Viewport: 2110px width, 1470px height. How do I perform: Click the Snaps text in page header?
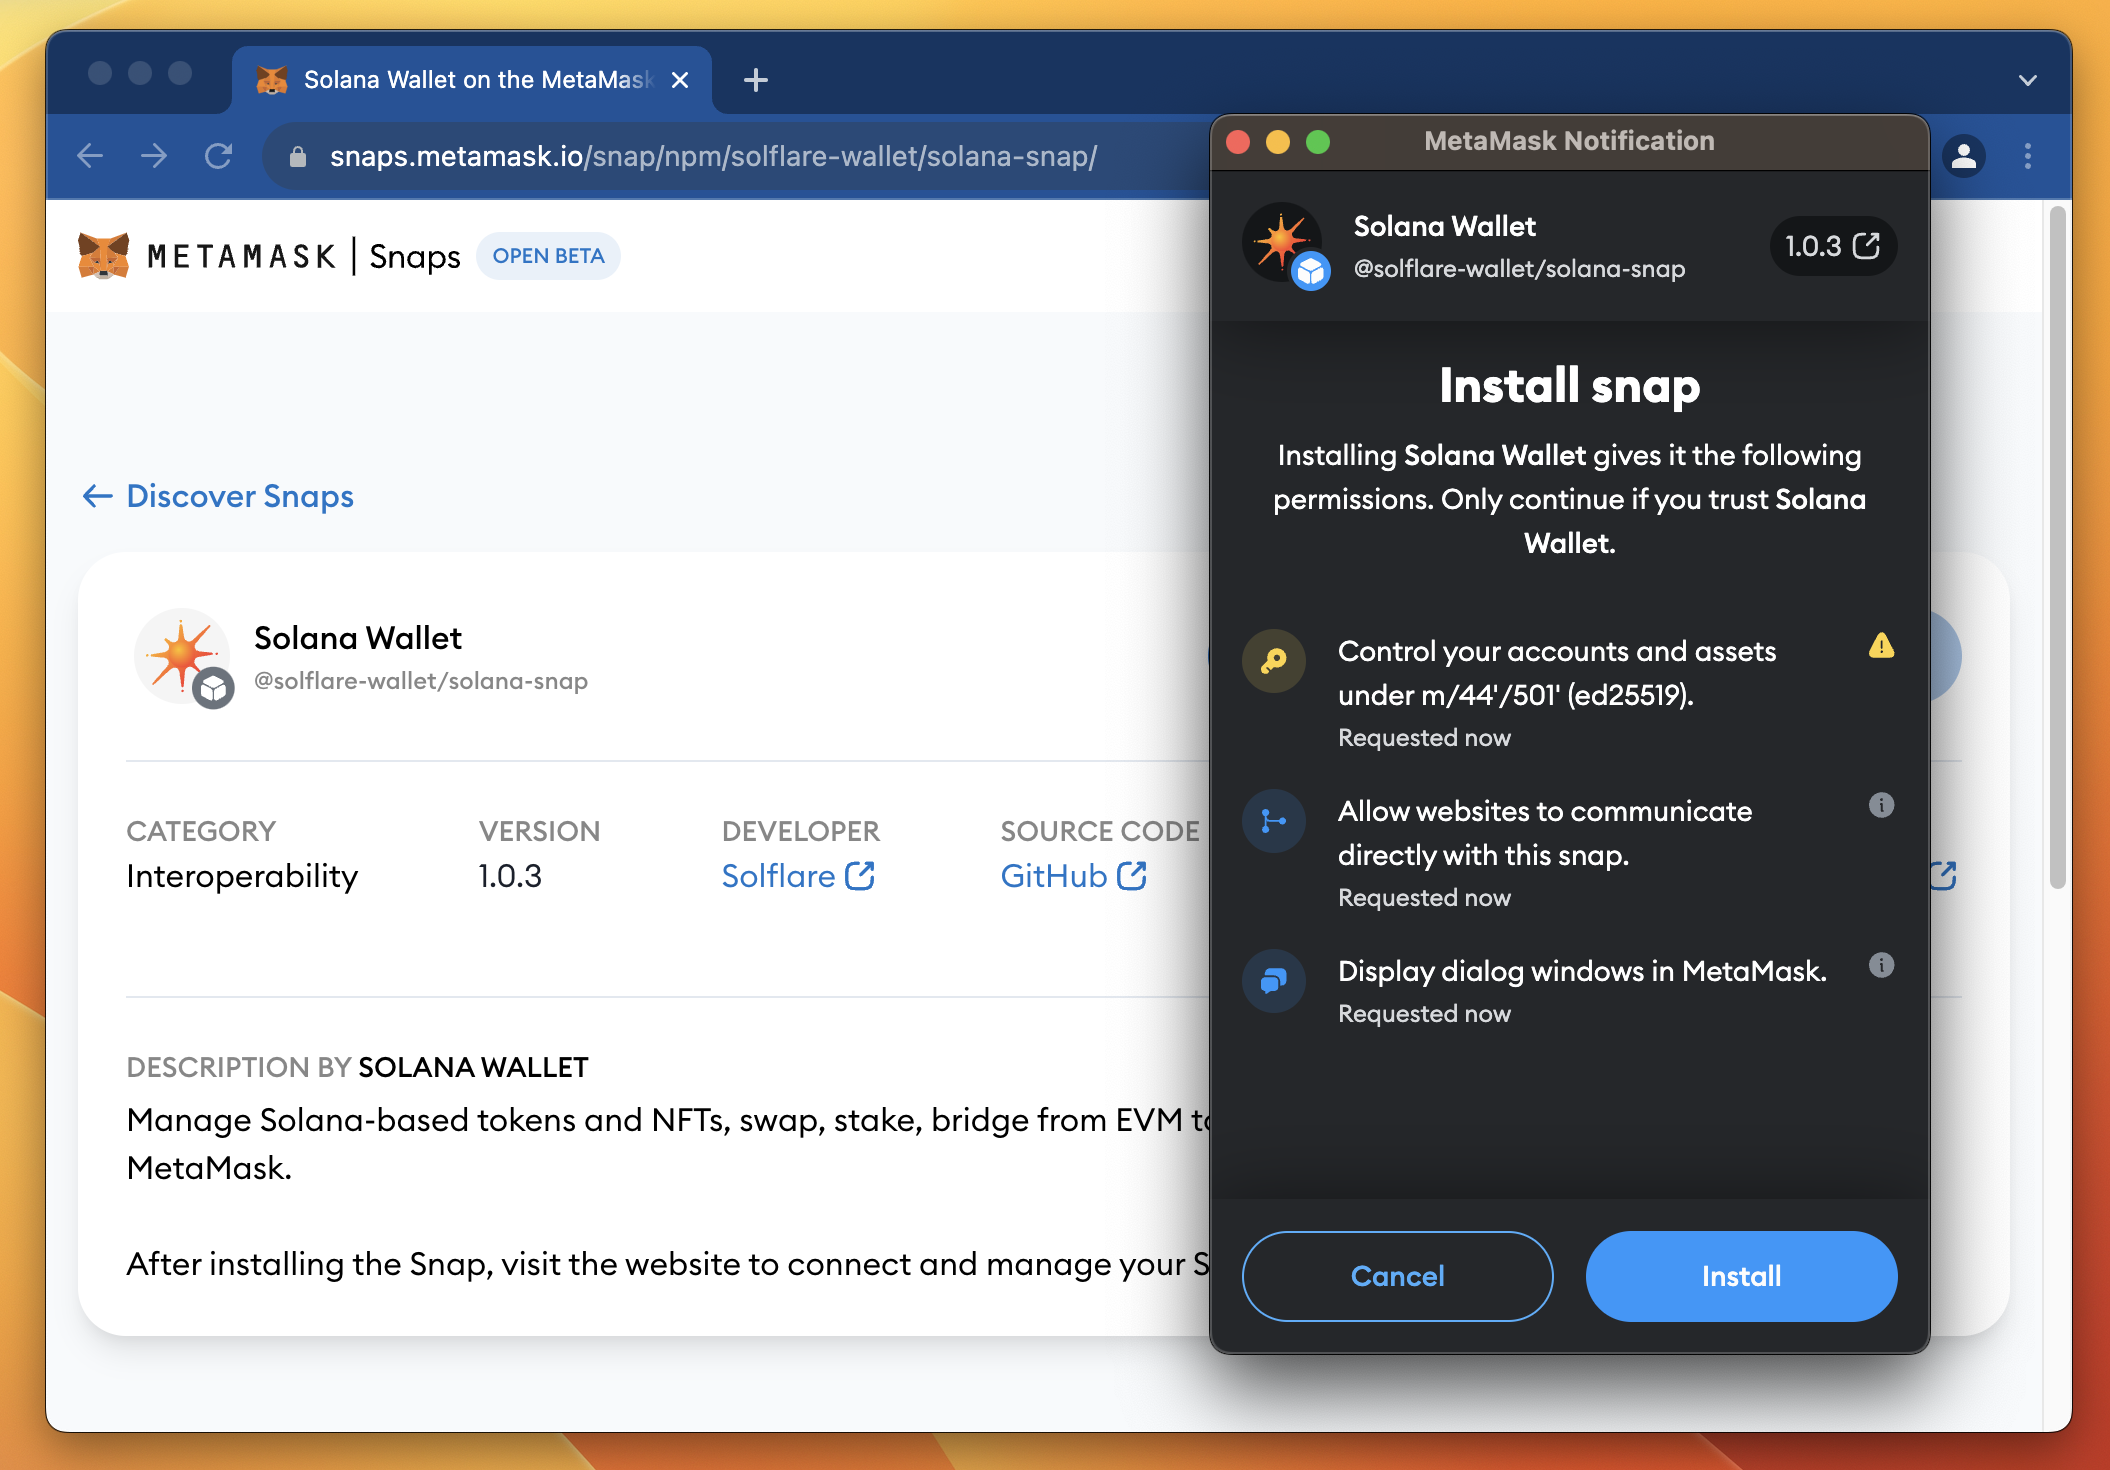pyautogui.click(x=415, y=256)
